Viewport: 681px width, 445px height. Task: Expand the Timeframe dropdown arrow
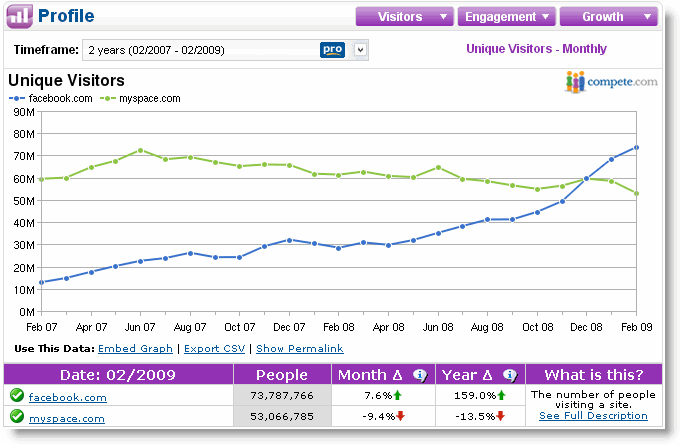click(360, 50)
